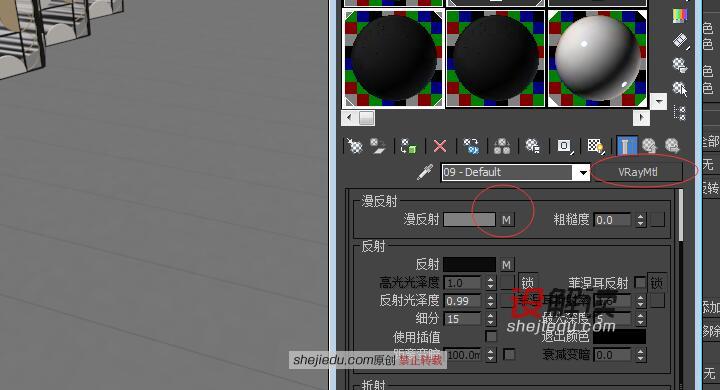This screenshot has height=390, width=720.
Task: Pick material from object with eyedropper
Action: (x=425, y=172)
